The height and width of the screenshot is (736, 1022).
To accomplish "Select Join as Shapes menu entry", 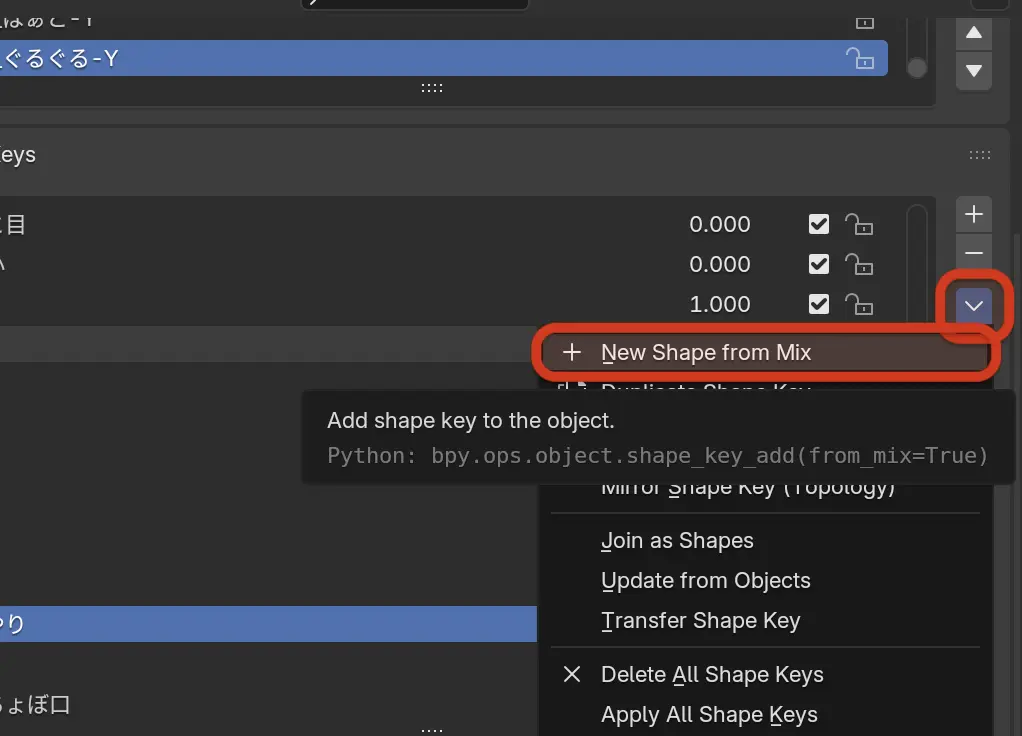I will pos(766,540).
